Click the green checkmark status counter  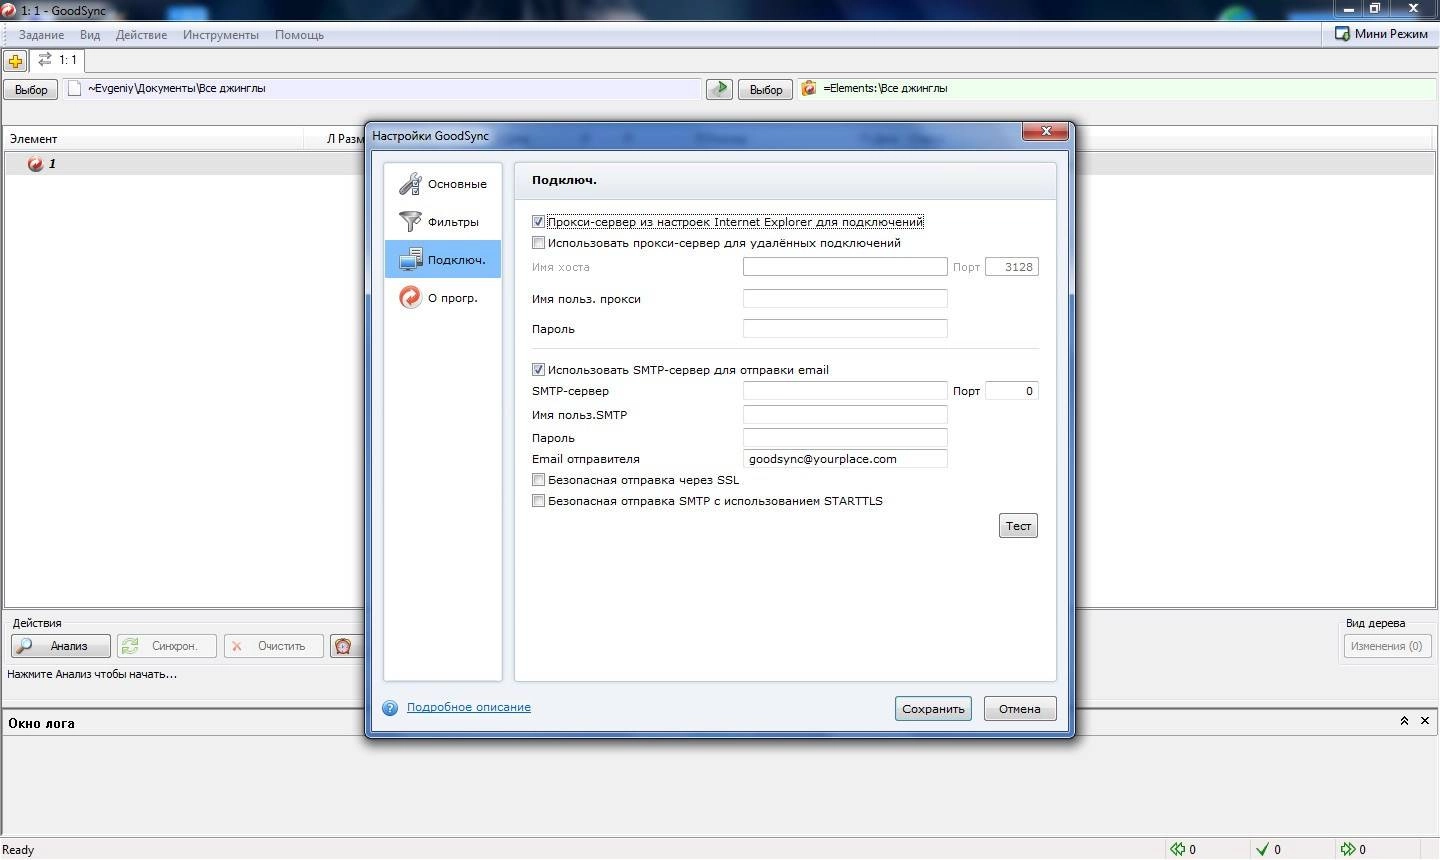tap(1268, 849)
